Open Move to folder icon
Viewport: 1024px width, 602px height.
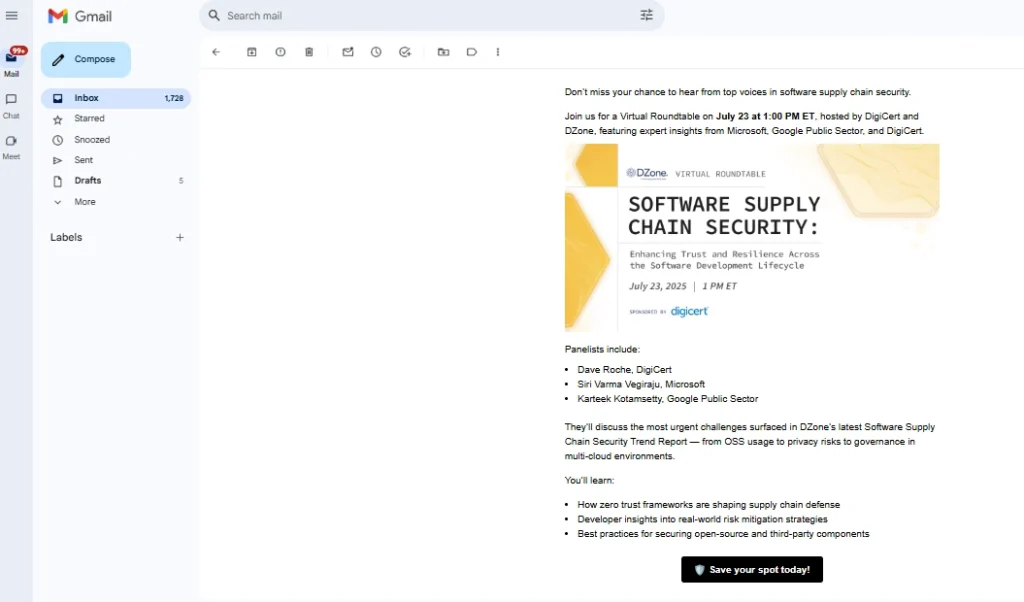[443, 52]
